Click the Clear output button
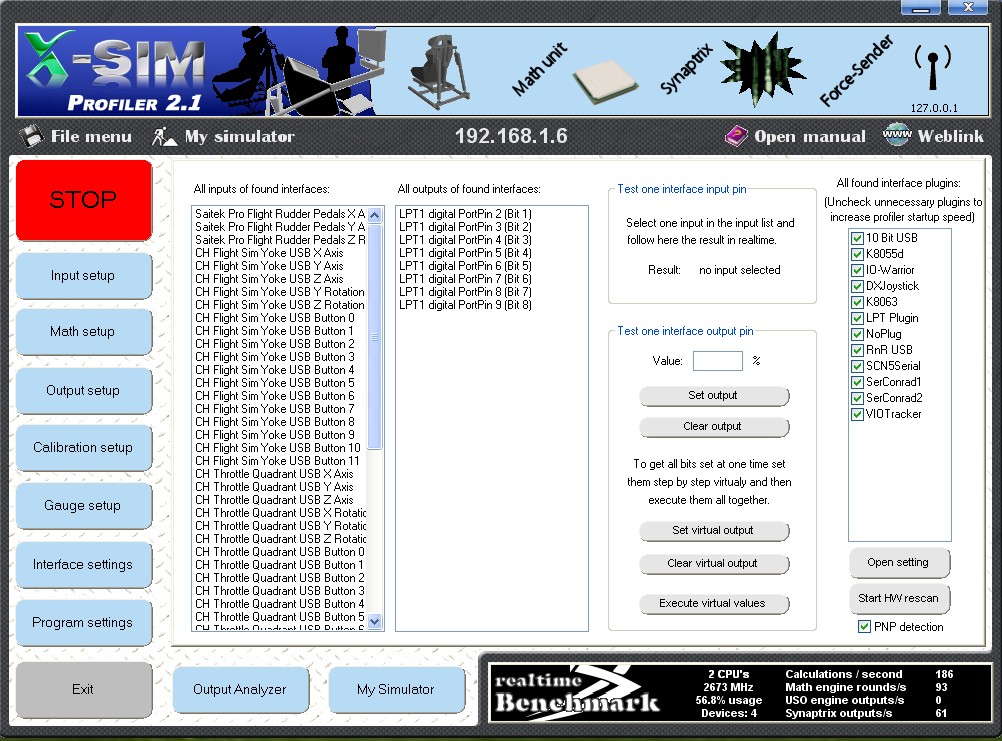 click(x=714, y=426)
